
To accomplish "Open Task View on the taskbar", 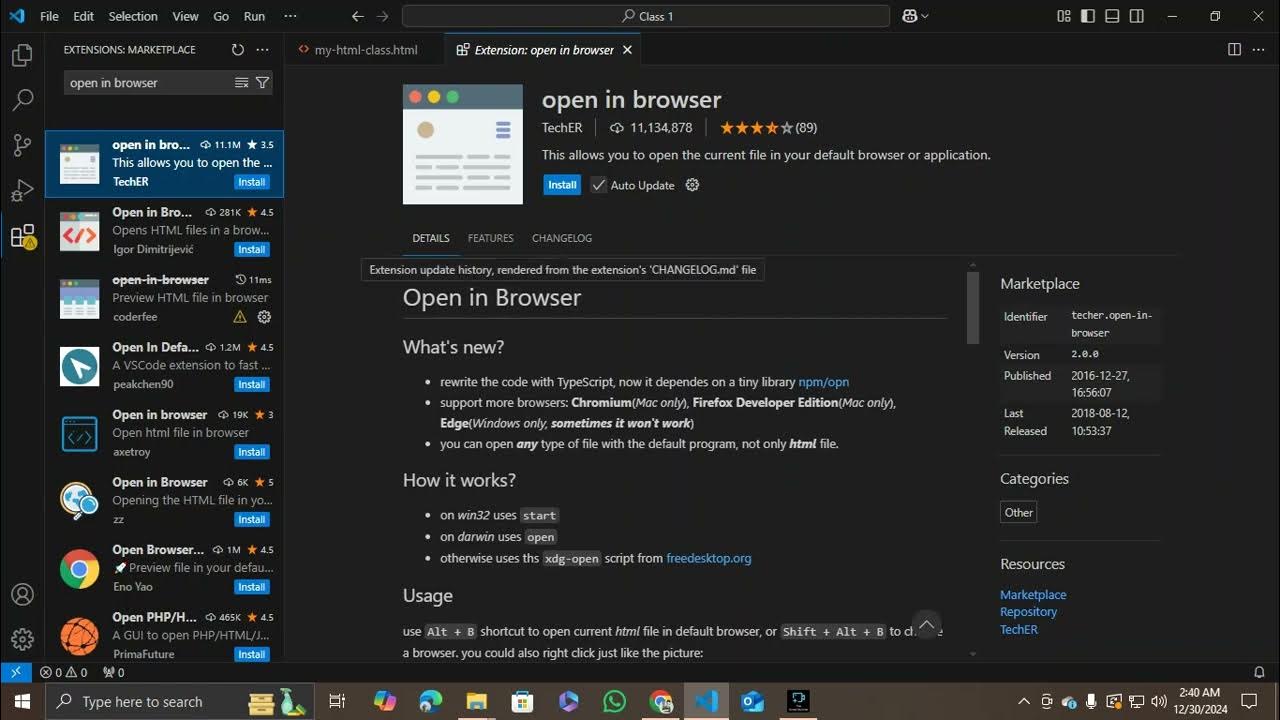I will click(x=337, y=701).
